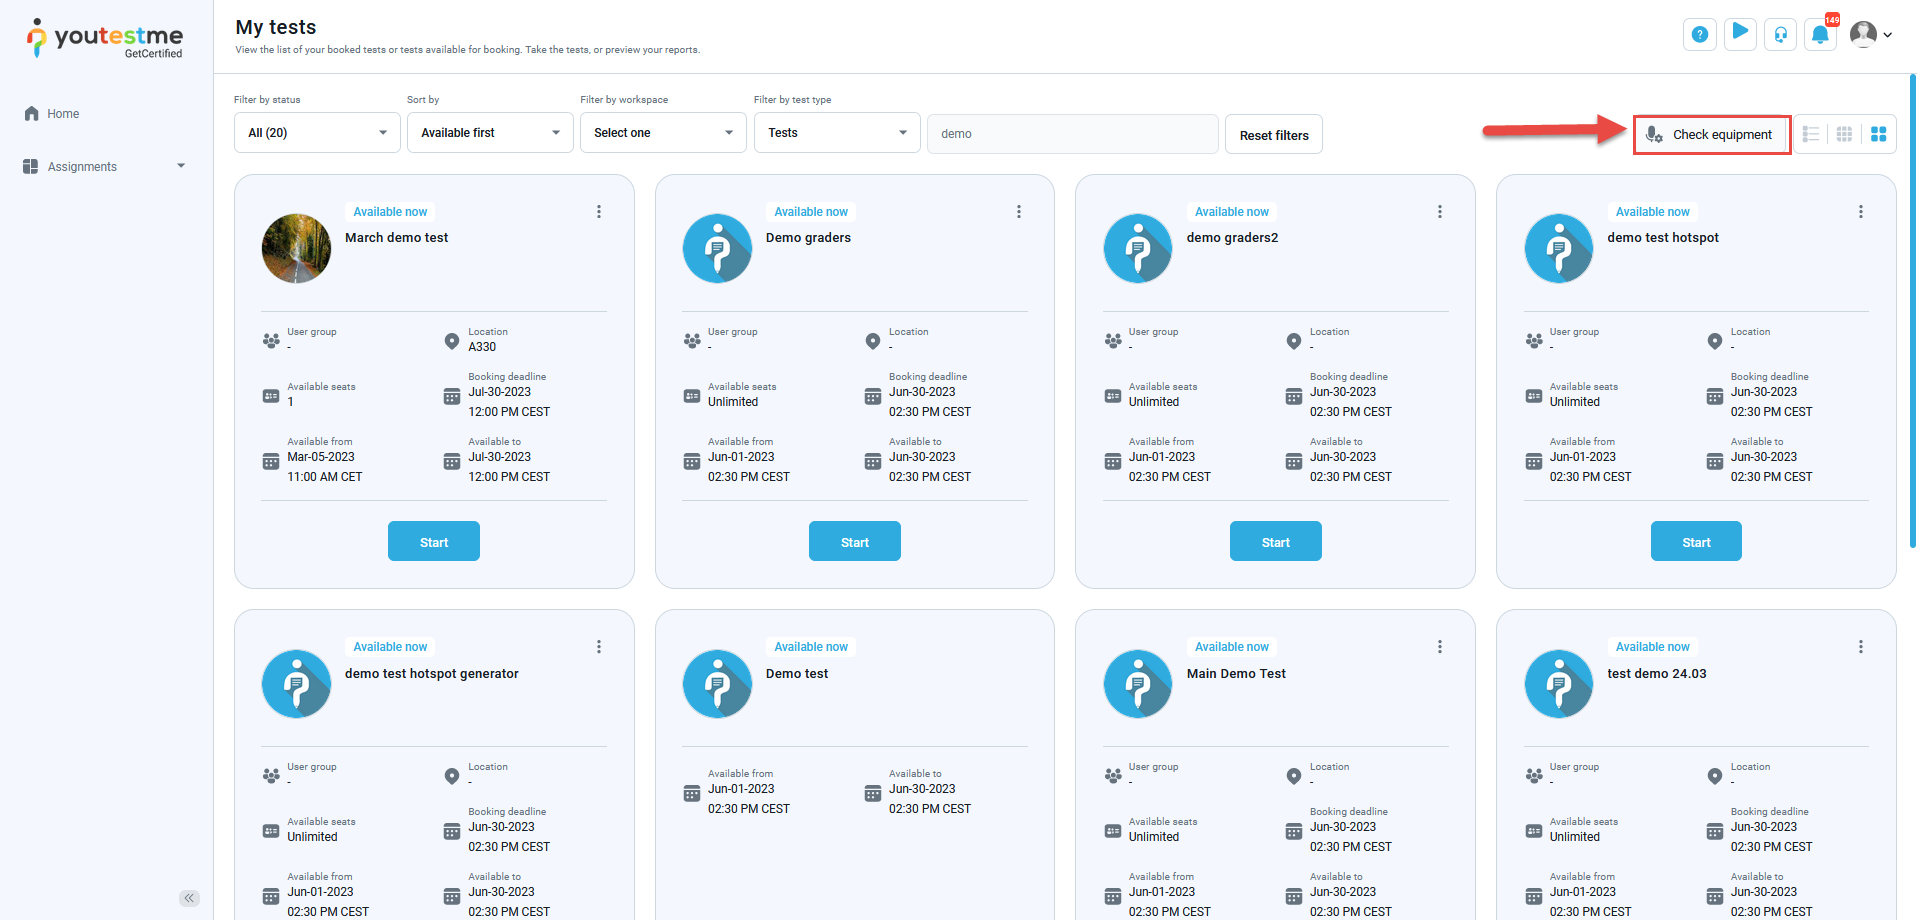This screenshot has width=1917, height=920.
Task: Switch to large card view layout
Action: point(1878,134)
